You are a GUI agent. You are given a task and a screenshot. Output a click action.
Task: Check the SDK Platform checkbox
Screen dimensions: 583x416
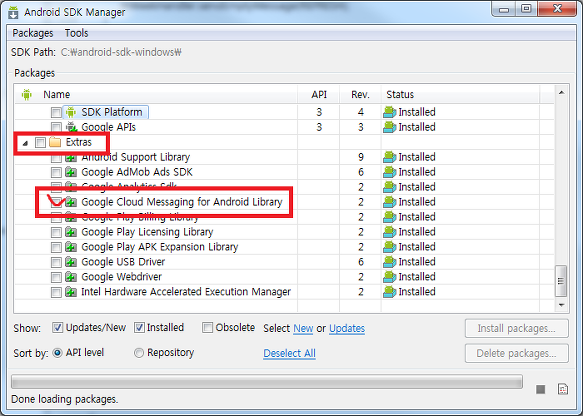tap(56, 112)
